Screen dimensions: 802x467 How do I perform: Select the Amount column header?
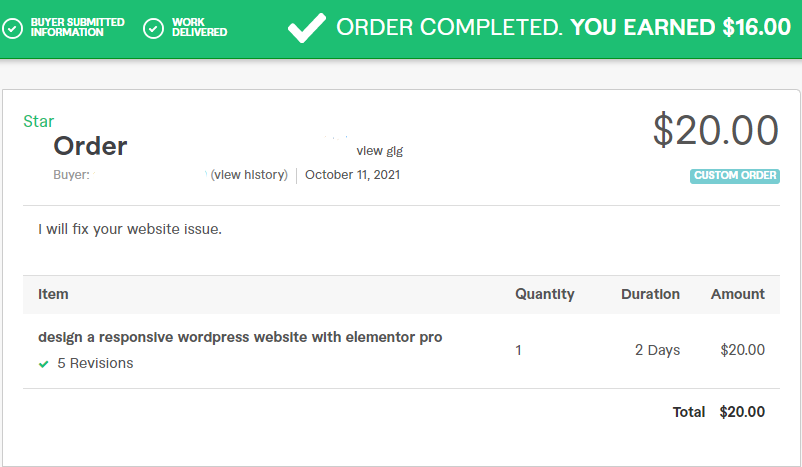tap(737, 294)
